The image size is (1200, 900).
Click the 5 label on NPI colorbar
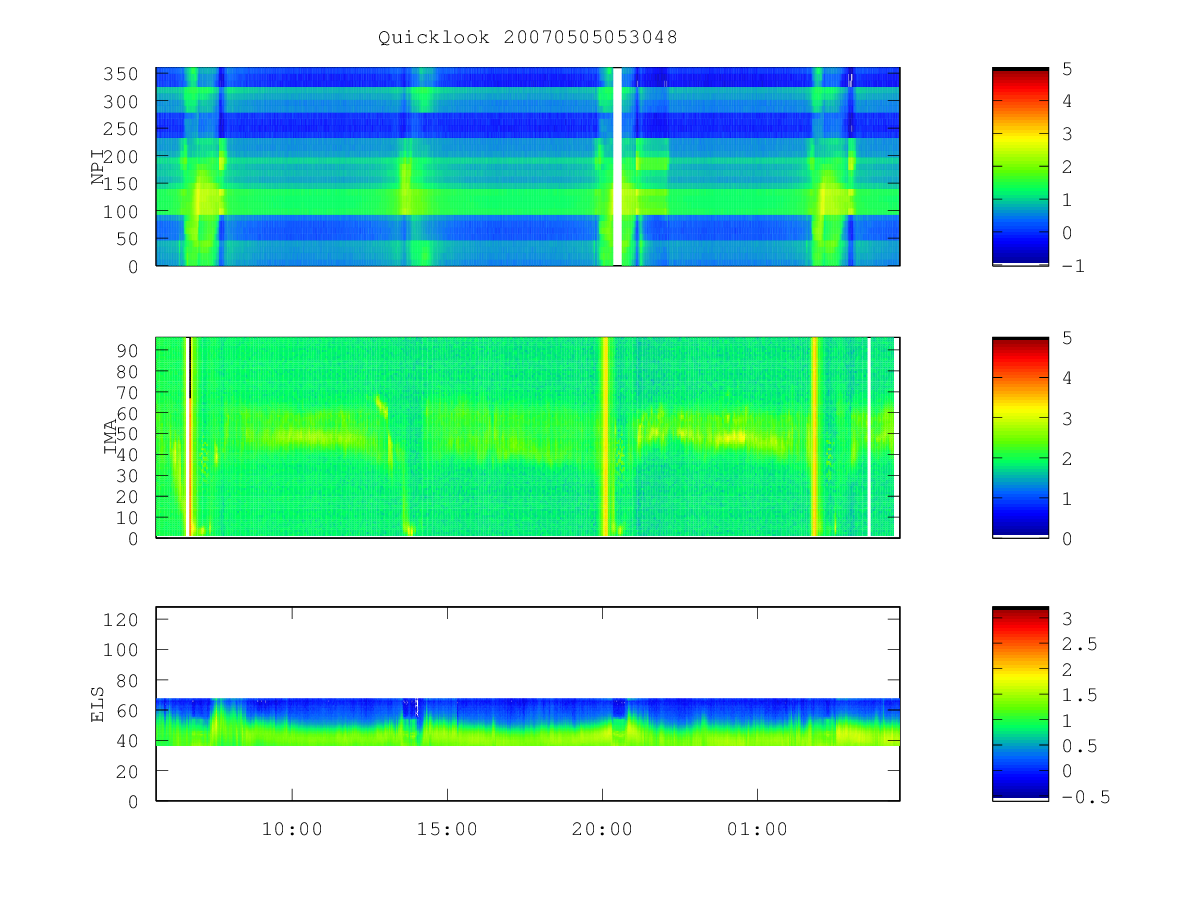[1065, 69]
